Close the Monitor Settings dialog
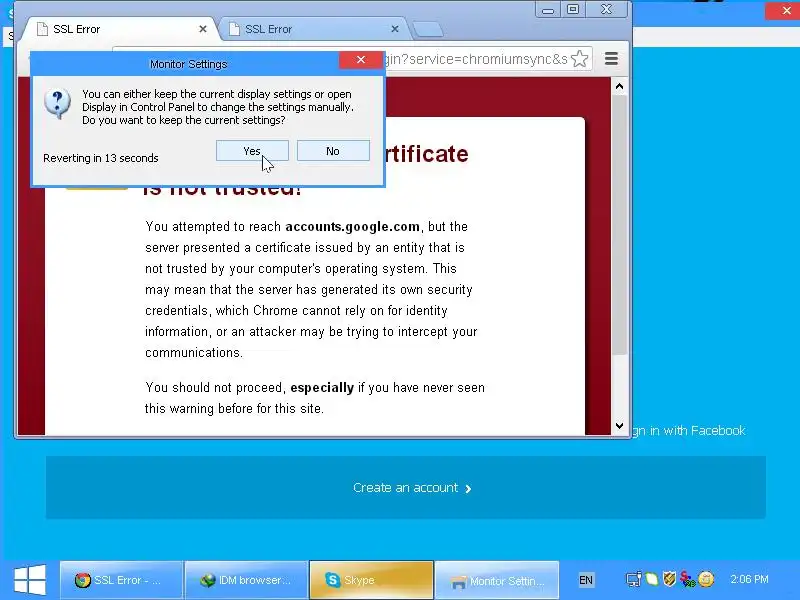Image resolution: width=800 pixels, height=600 pixels. point(361,60)
